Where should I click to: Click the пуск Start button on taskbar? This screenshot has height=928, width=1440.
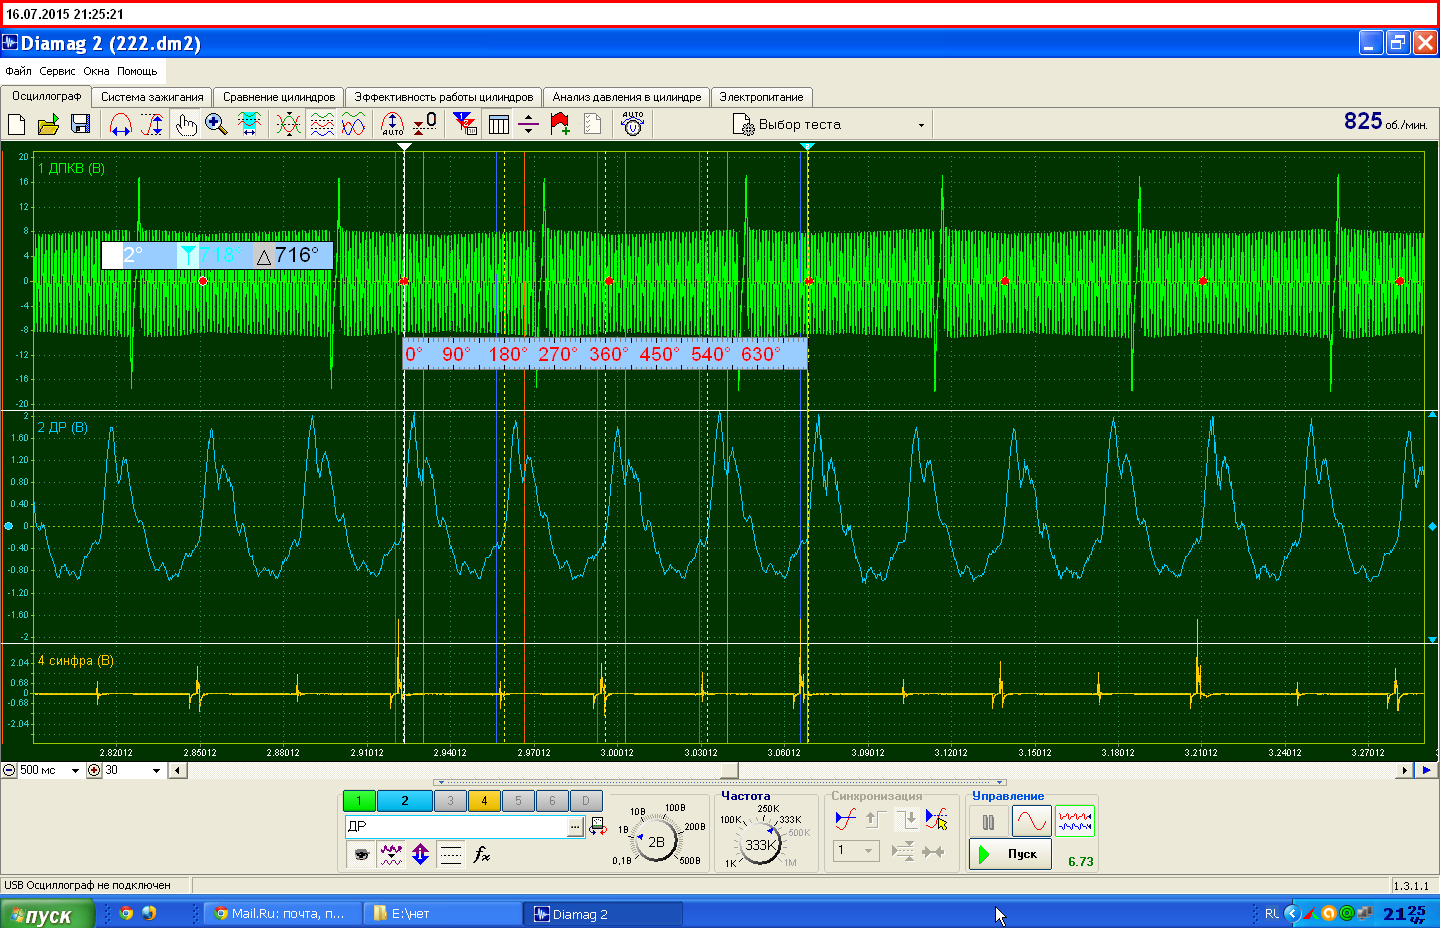click(x=47, y=914)
